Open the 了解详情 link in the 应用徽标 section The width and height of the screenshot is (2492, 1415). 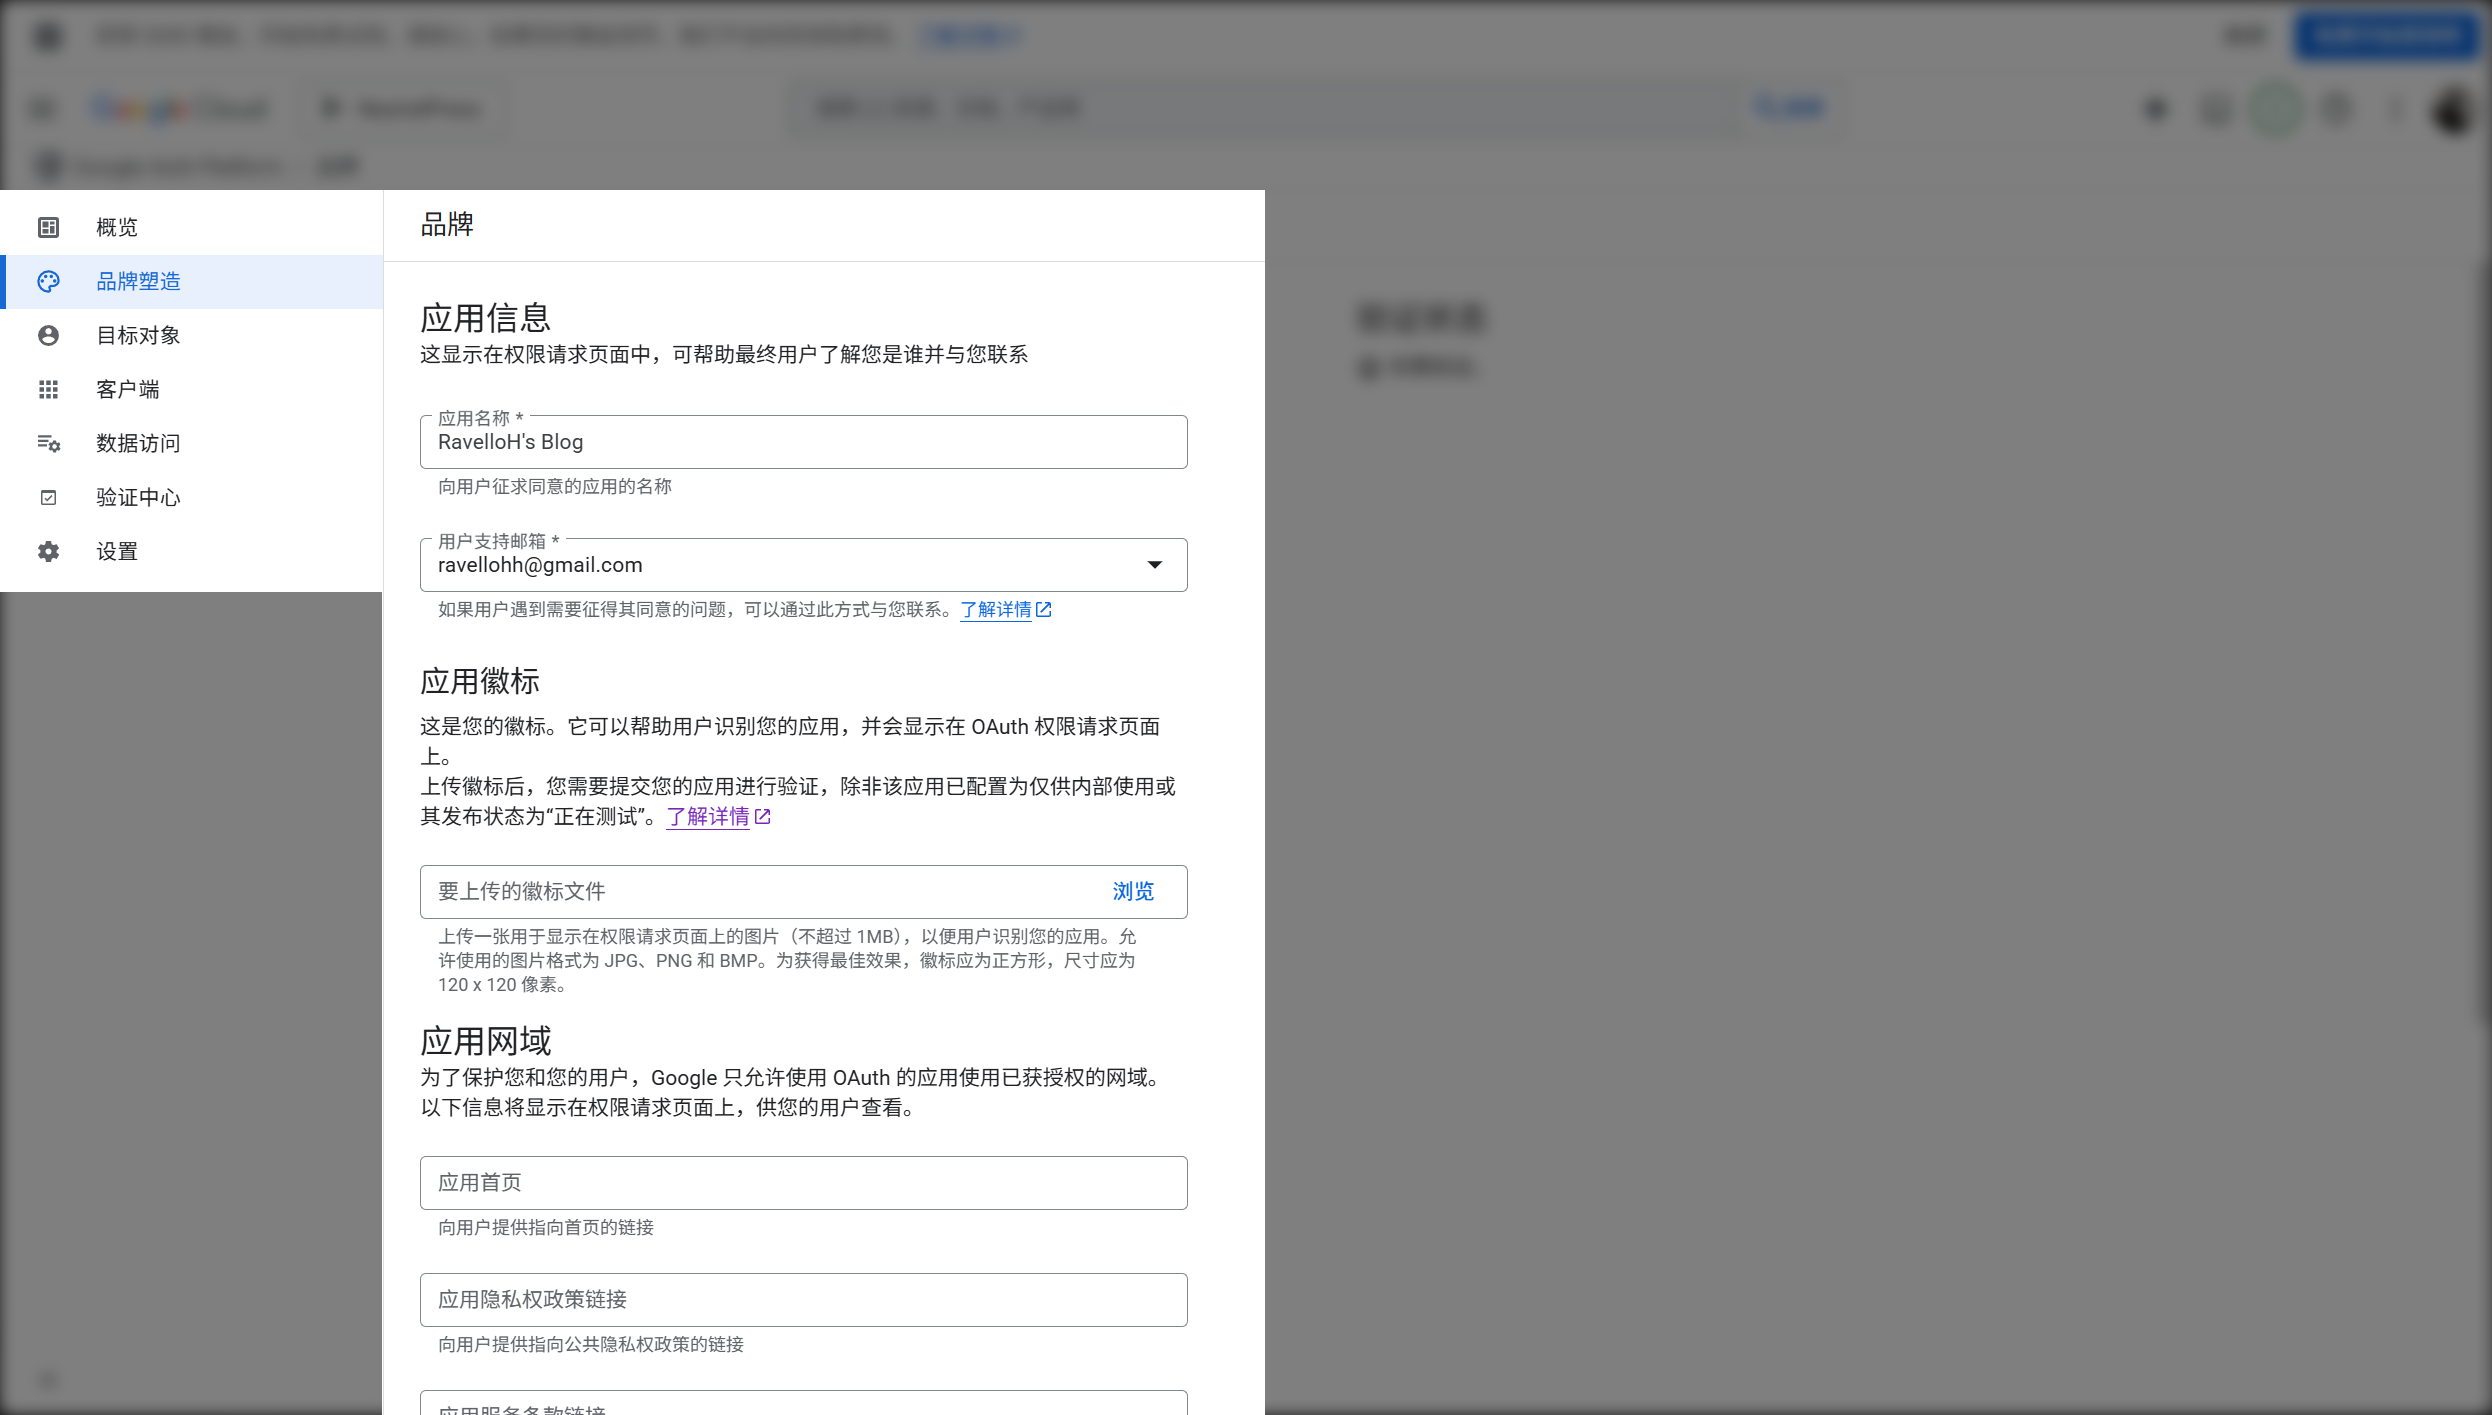click(x=710, y=817)
